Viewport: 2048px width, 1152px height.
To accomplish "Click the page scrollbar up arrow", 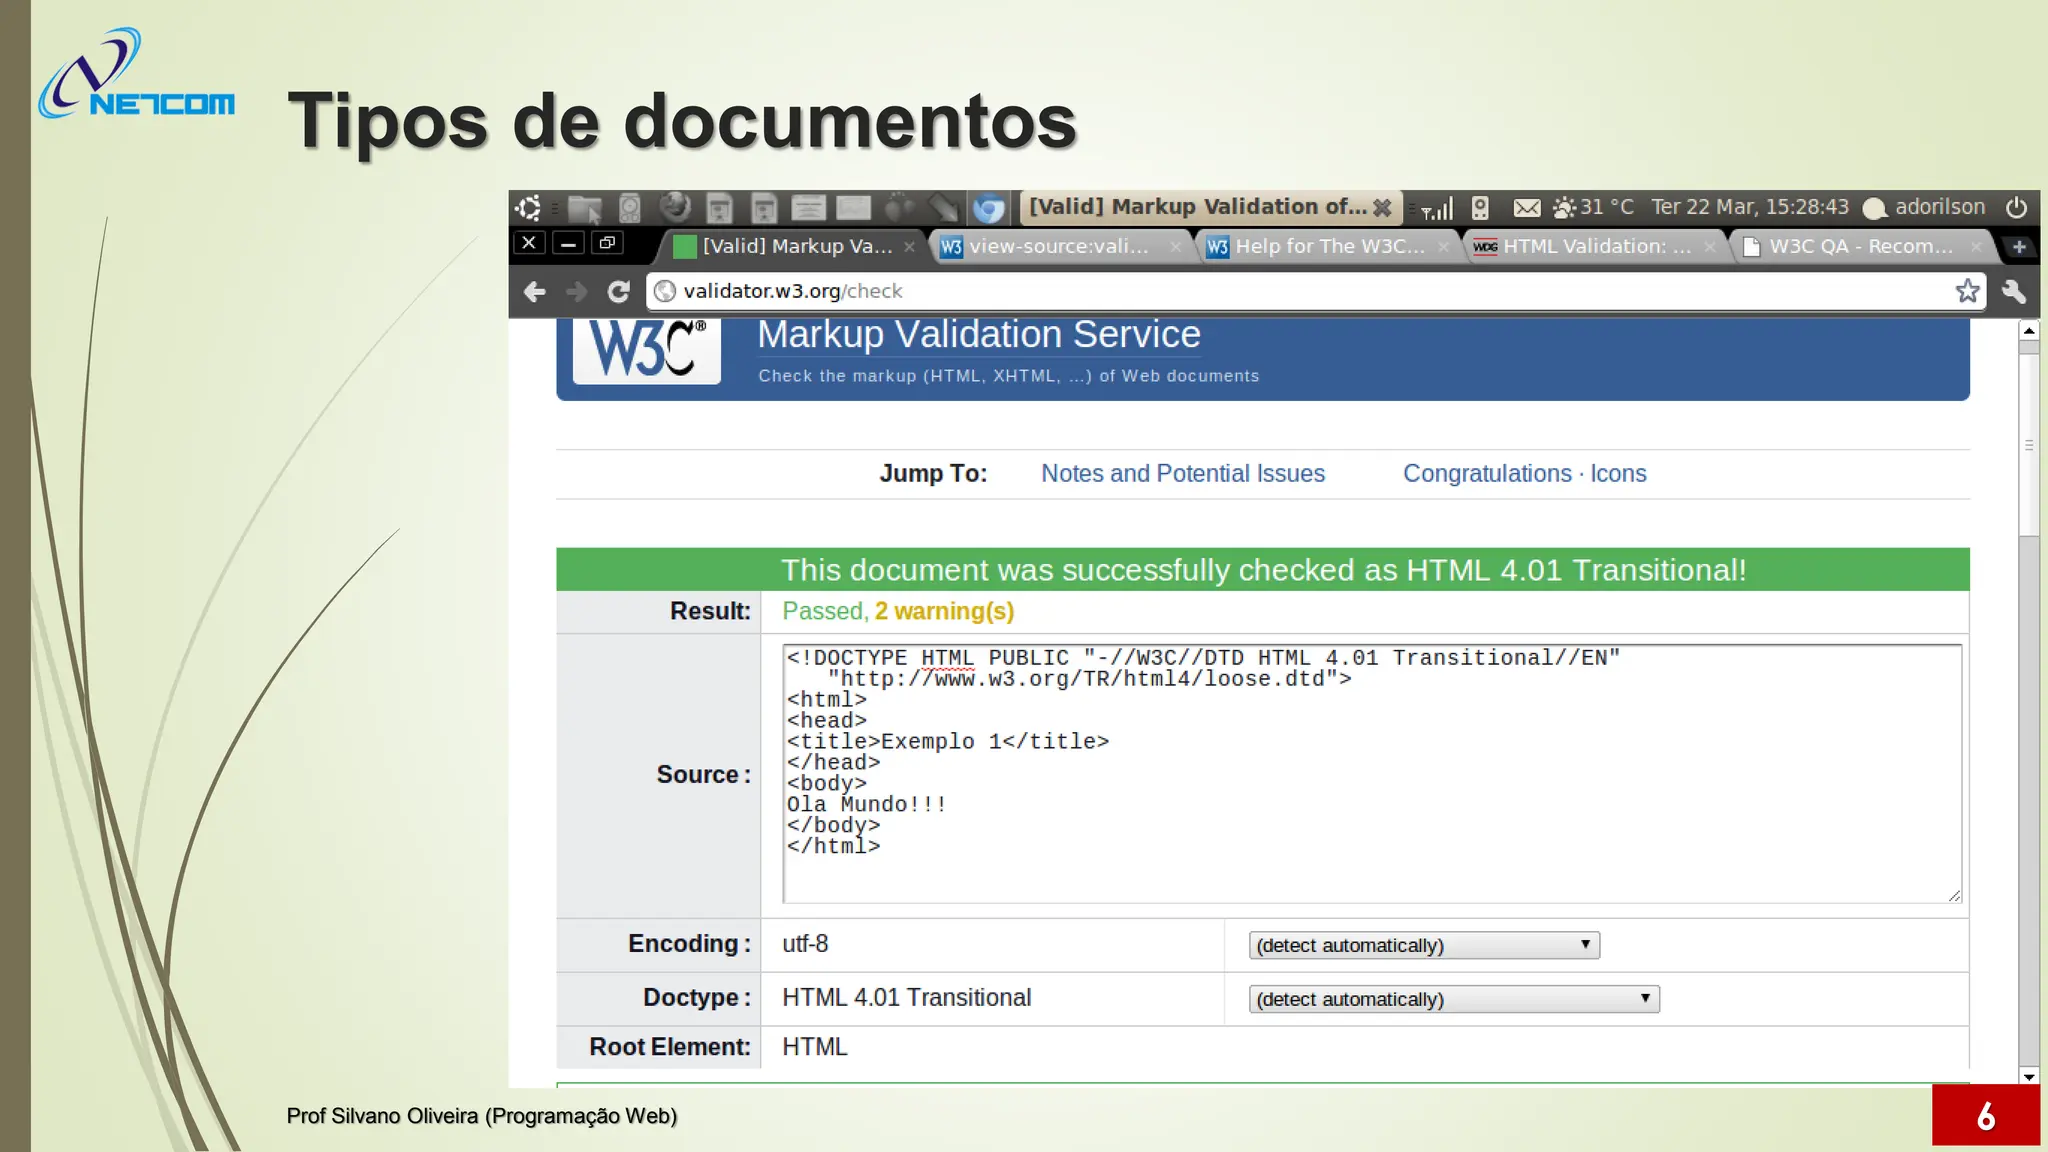I will [x=2028, y=330].
